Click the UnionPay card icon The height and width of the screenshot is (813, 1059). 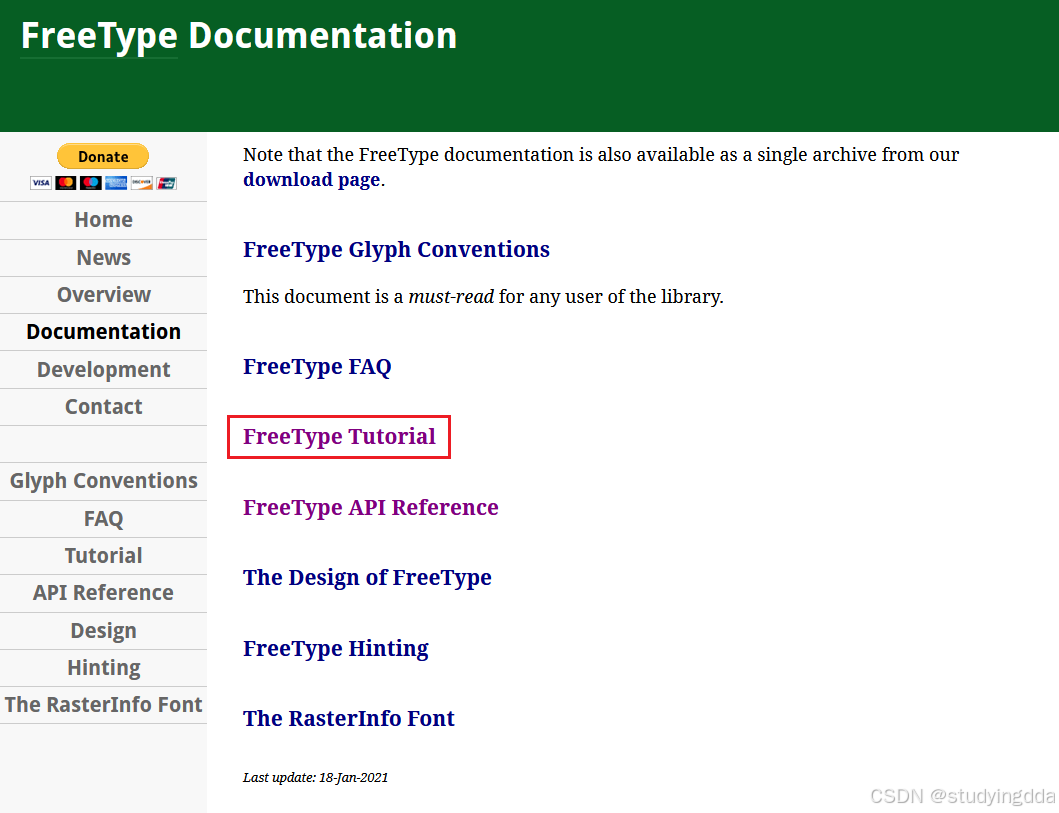166,183
